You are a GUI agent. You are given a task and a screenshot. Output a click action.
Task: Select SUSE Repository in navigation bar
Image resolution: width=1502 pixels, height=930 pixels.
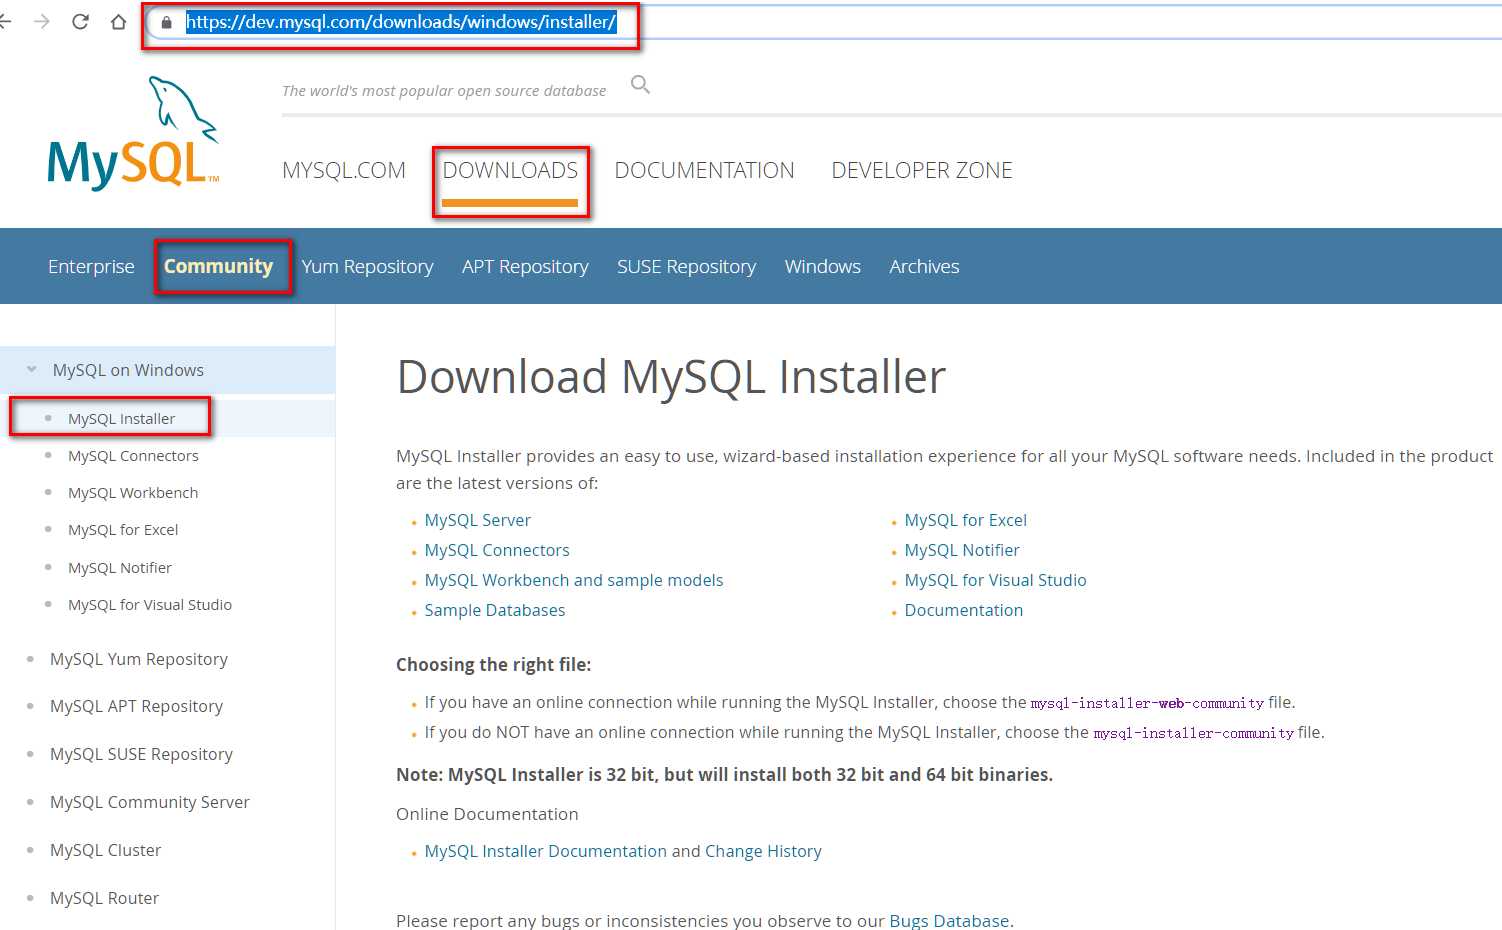point(686,267)
